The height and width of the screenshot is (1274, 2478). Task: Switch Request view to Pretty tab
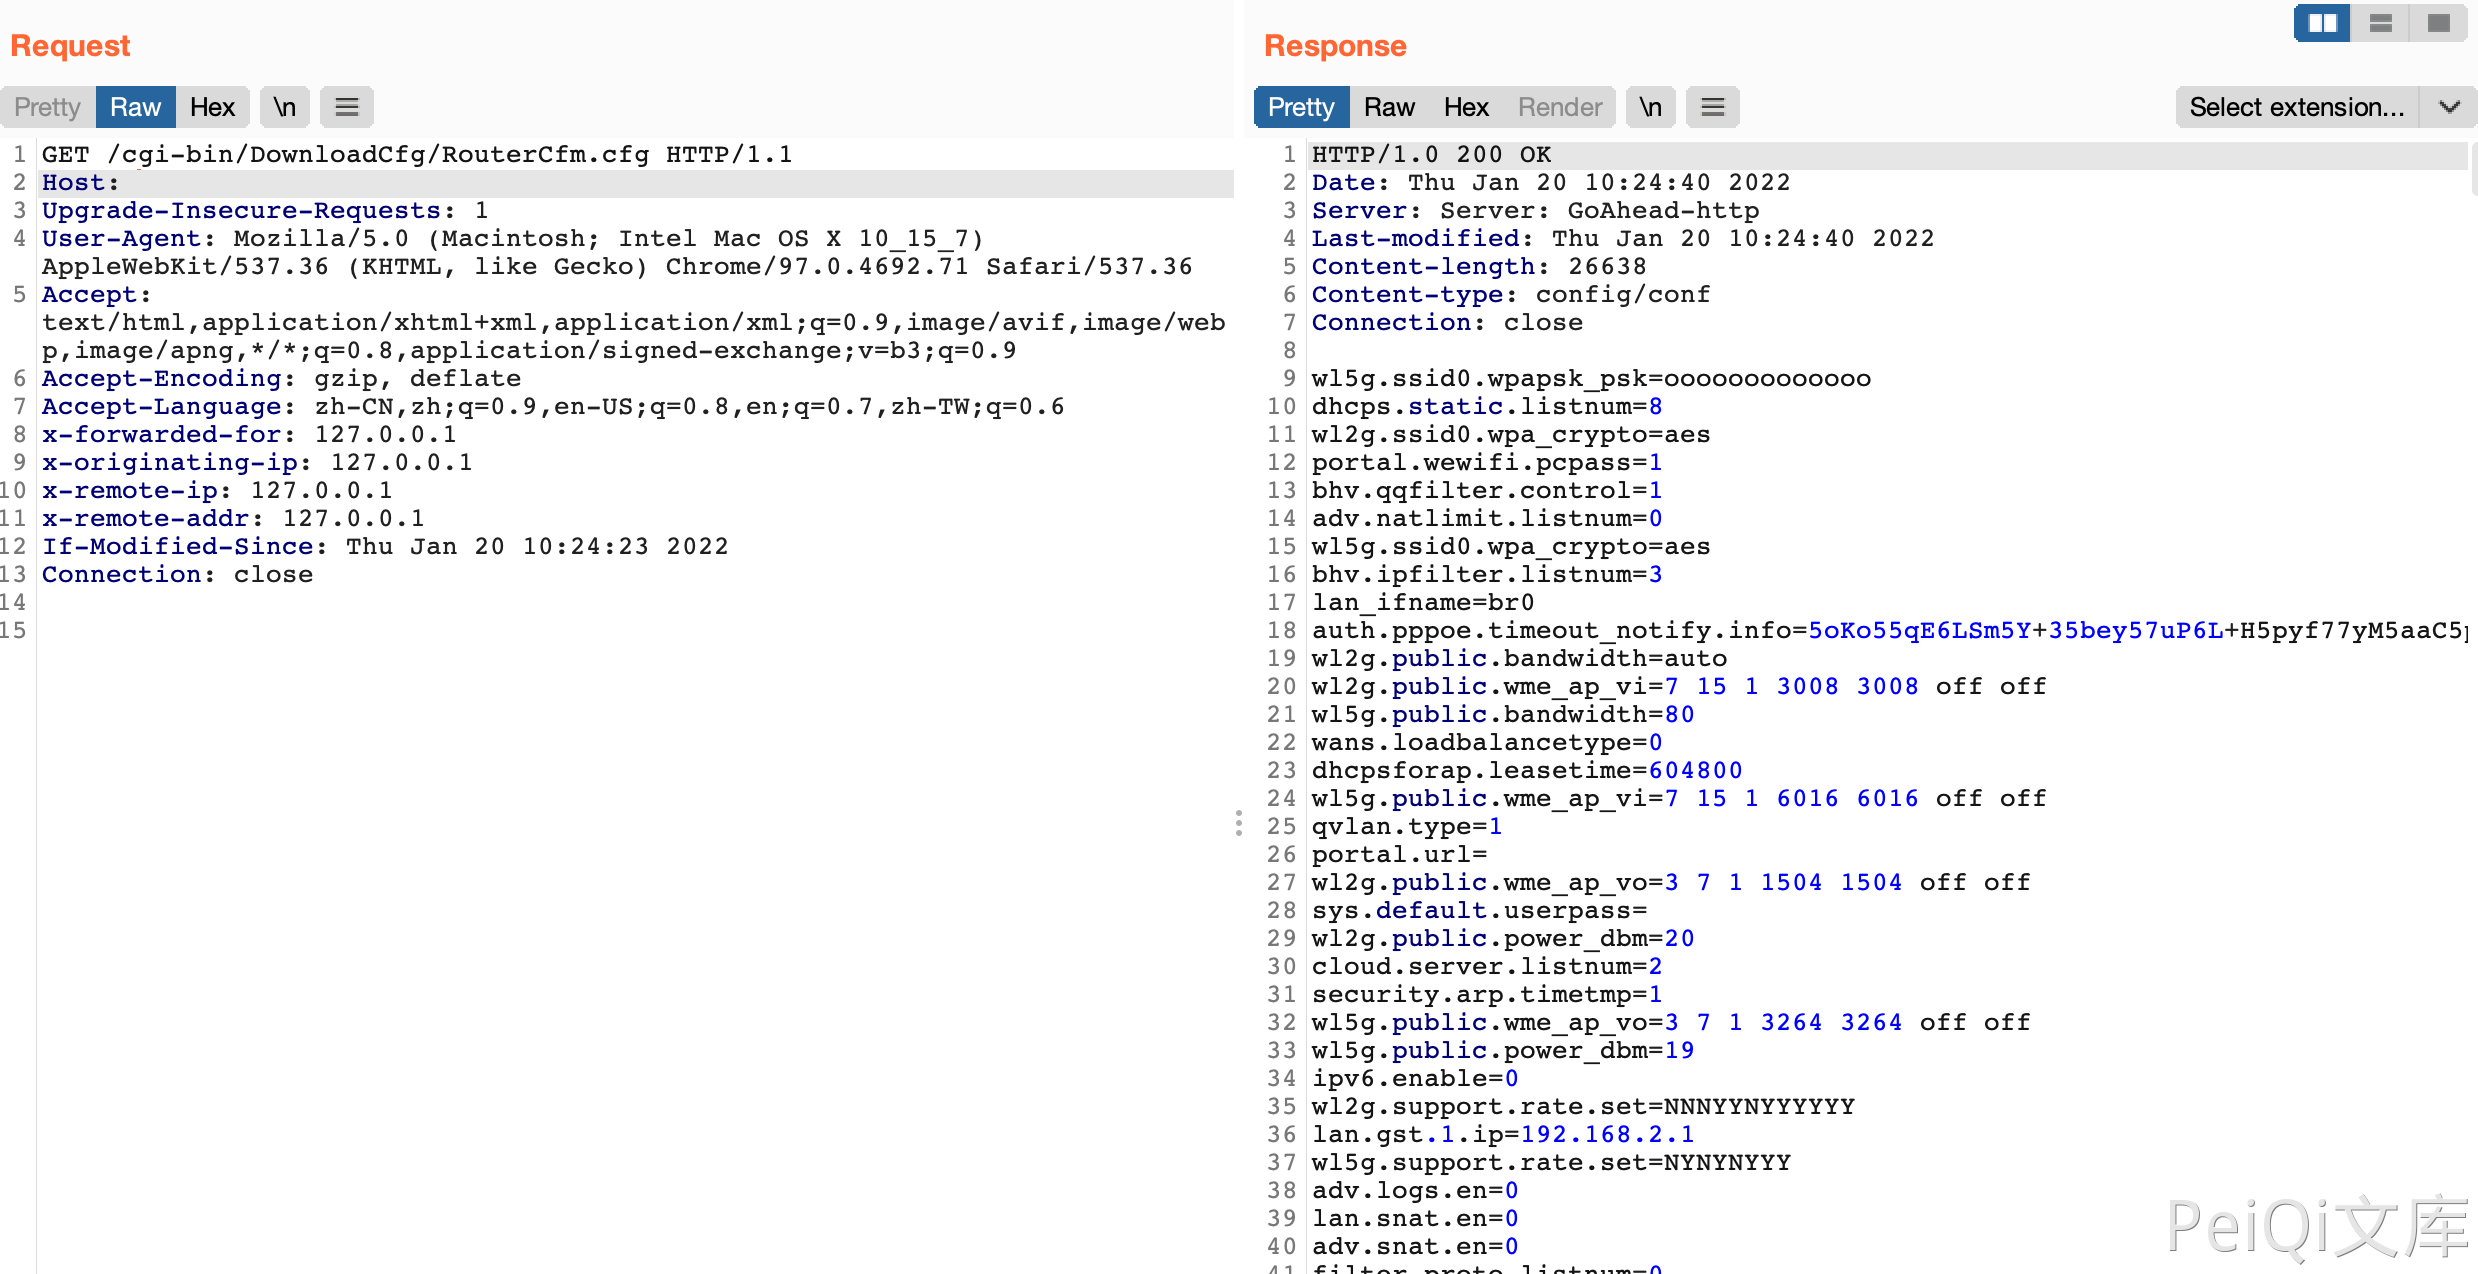47,107
